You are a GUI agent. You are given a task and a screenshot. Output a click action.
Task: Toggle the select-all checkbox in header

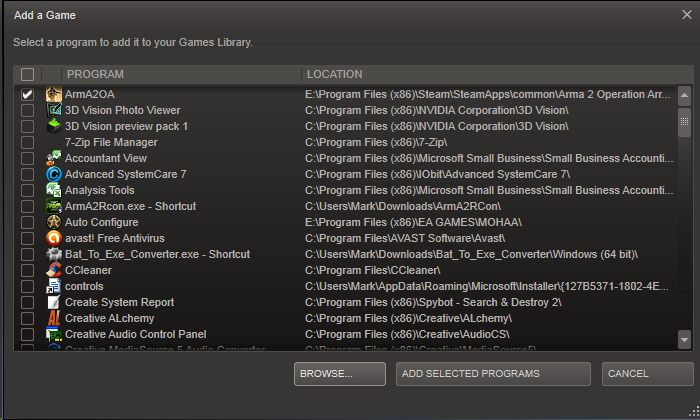coord(27,74)
